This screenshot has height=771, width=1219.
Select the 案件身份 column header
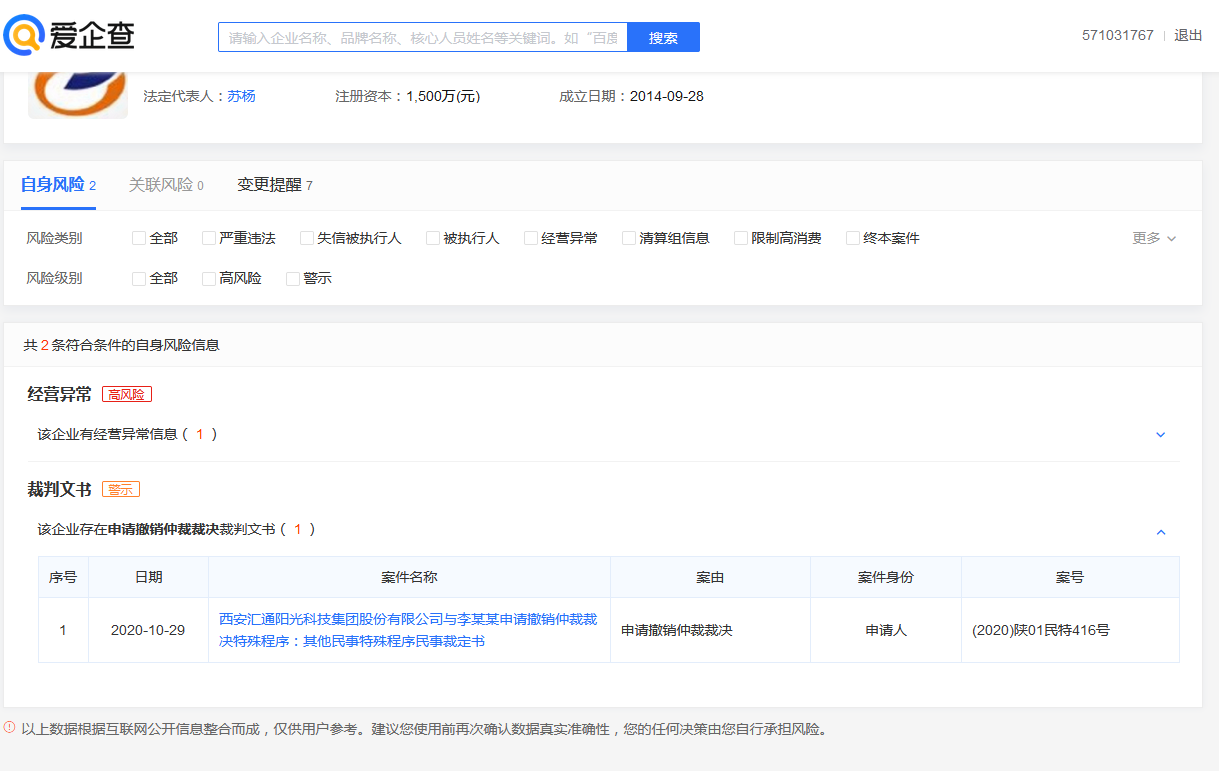886,577
